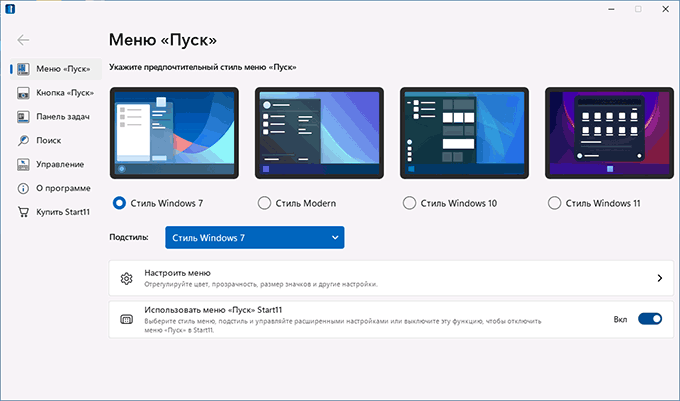Open the Кнопка «Пуск» section
680x401 pixels.
click(x=56, y=93)
